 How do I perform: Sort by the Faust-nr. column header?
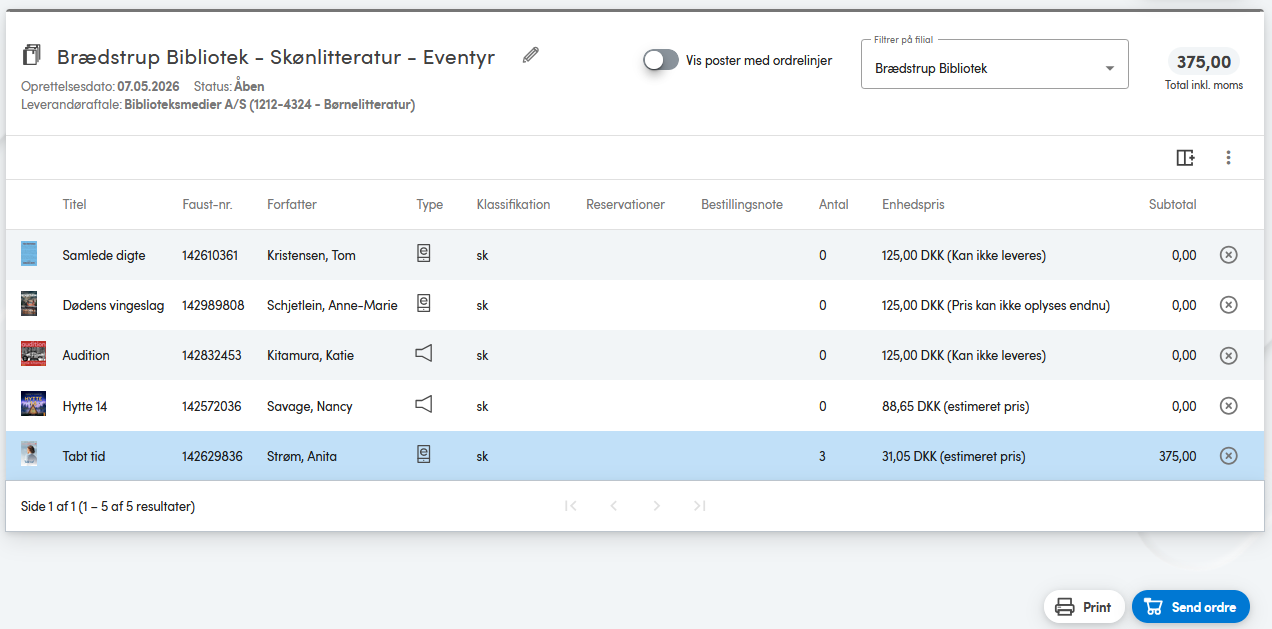point(207,204)
